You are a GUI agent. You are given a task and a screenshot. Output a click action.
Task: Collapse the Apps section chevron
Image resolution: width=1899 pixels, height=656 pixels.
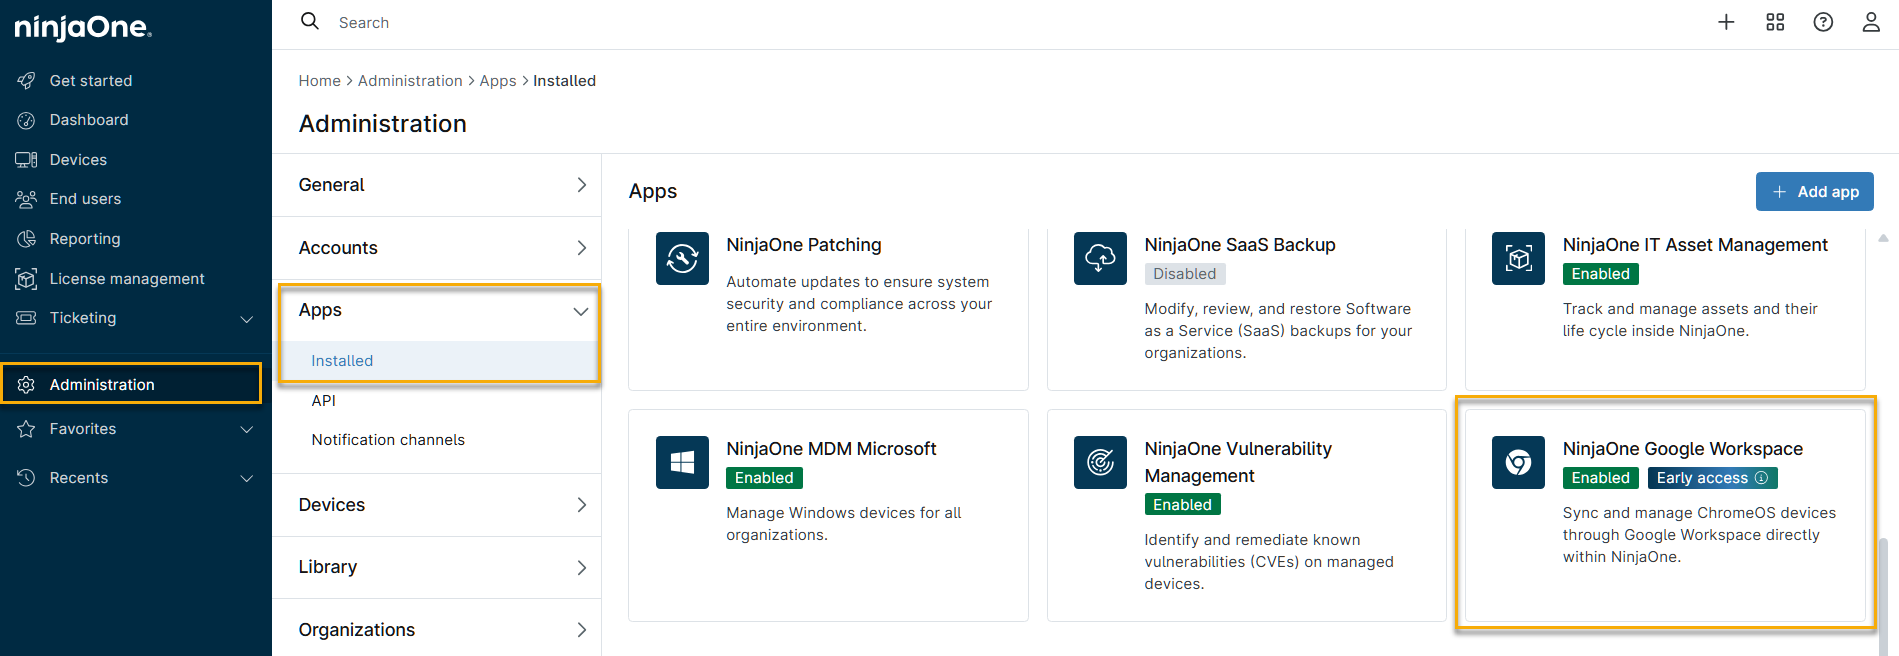(x=580, y=311)
